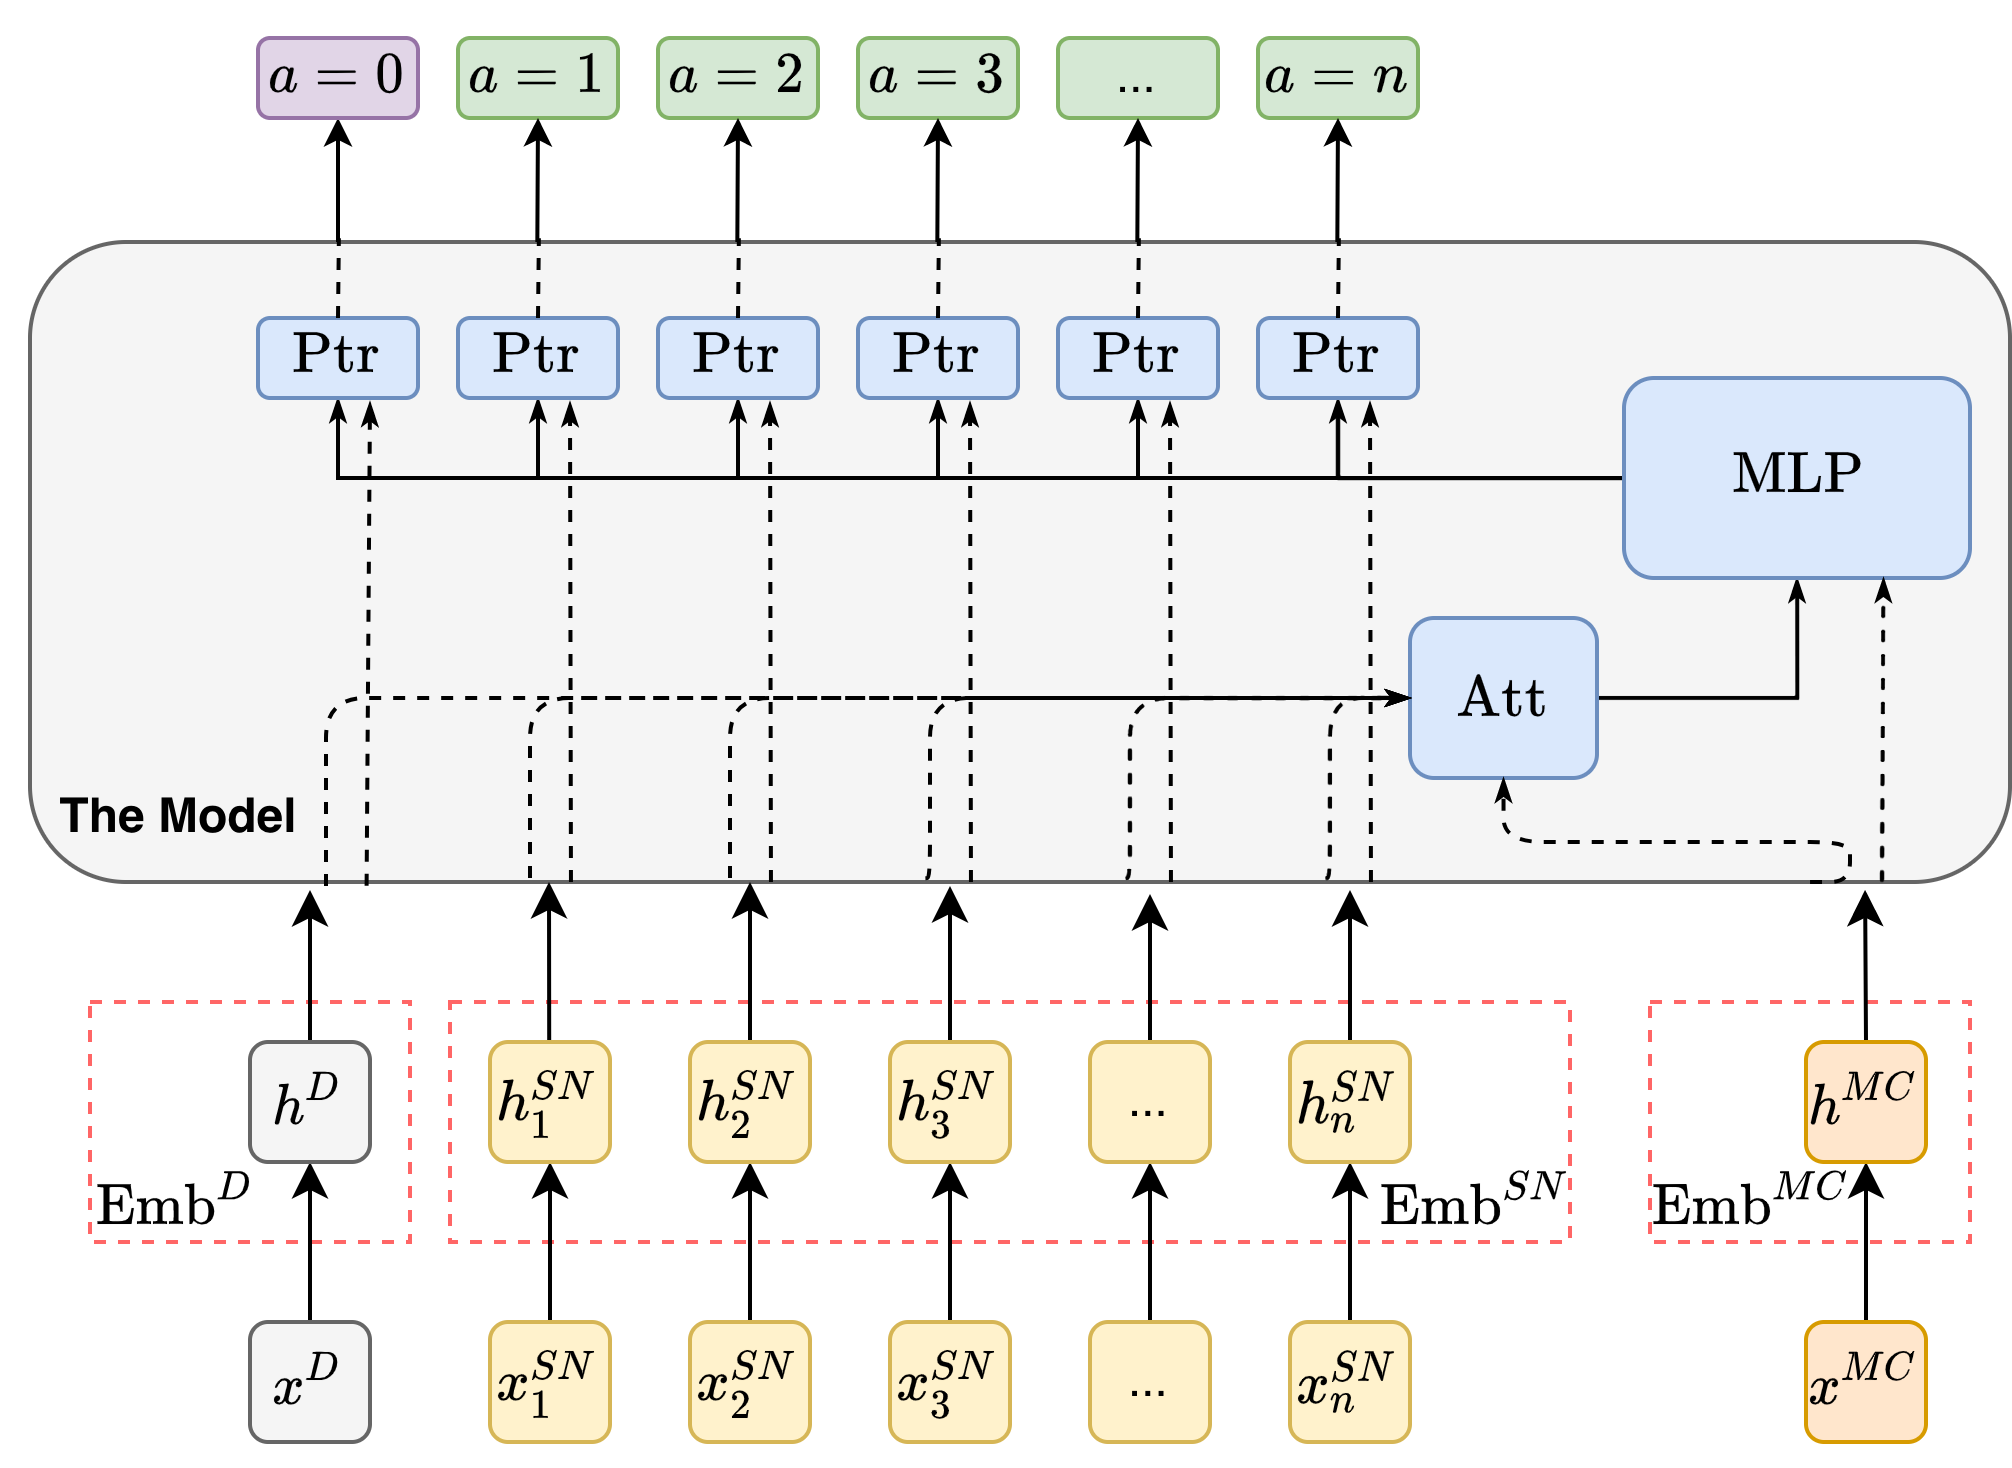Click the Att attention block
This screenshot has height=1468, width=2012.
(x=1503, y=697)
